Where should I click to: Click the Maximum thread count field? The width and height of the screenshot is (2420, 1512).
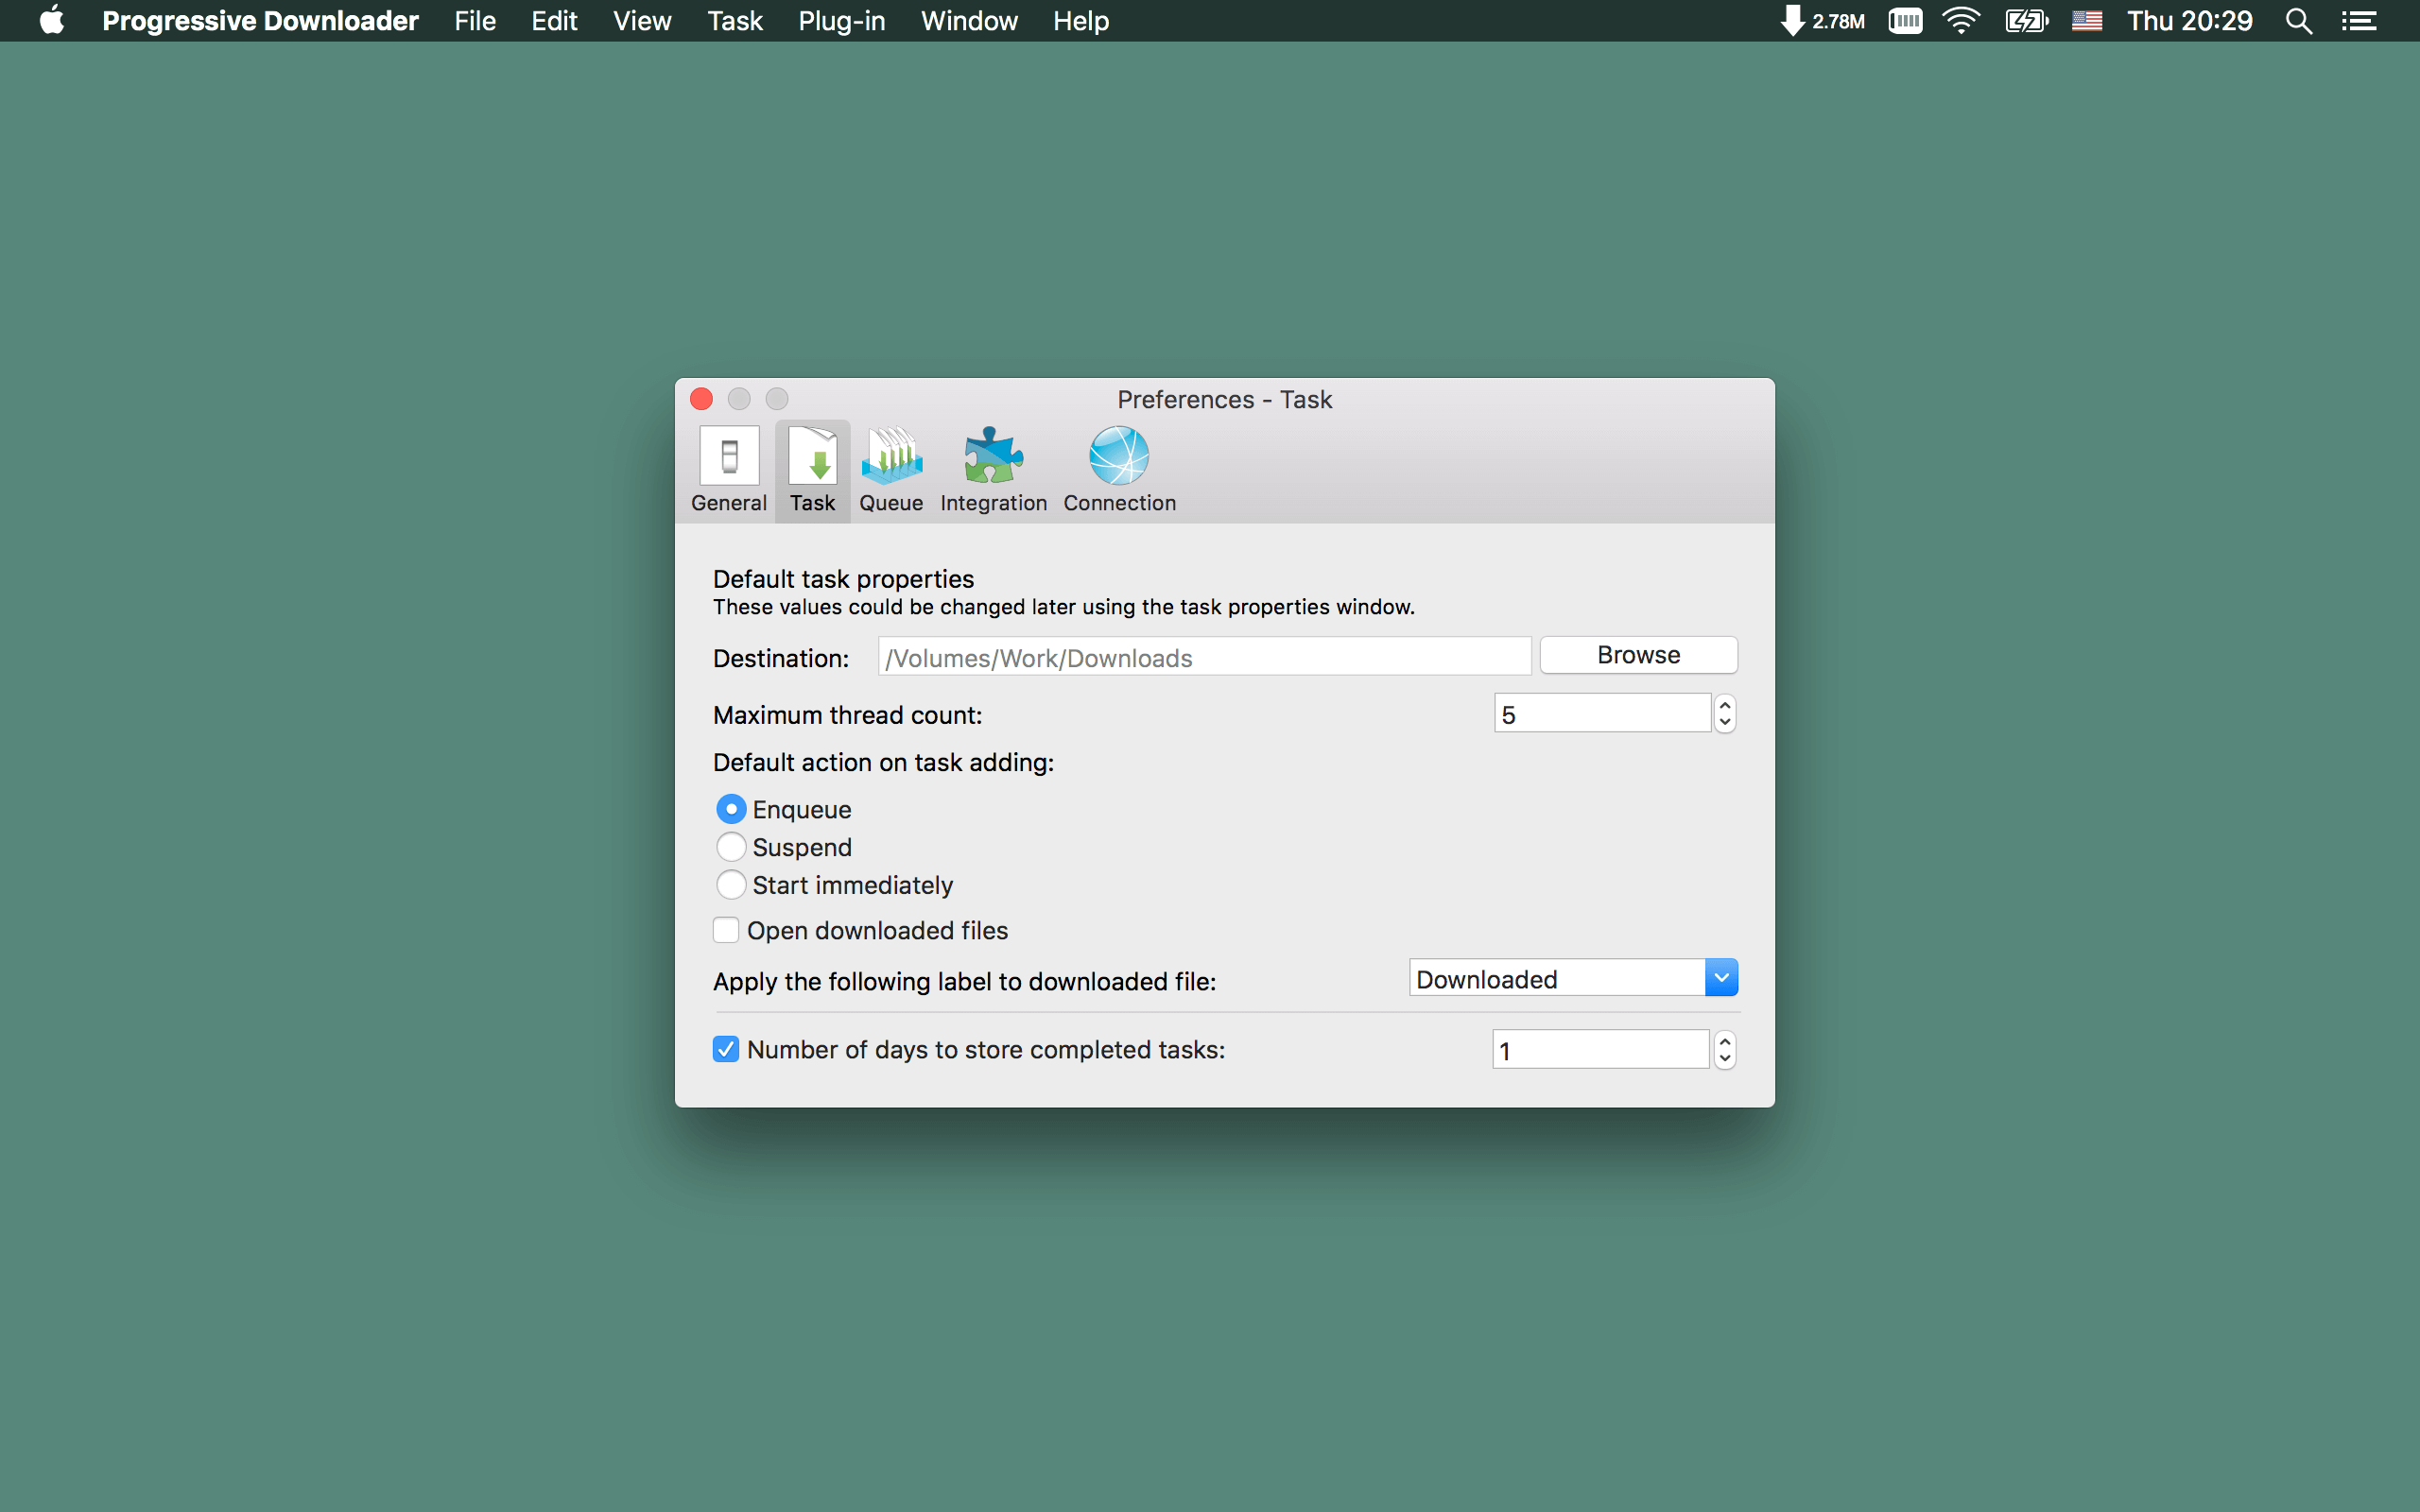click(1603, 714)
